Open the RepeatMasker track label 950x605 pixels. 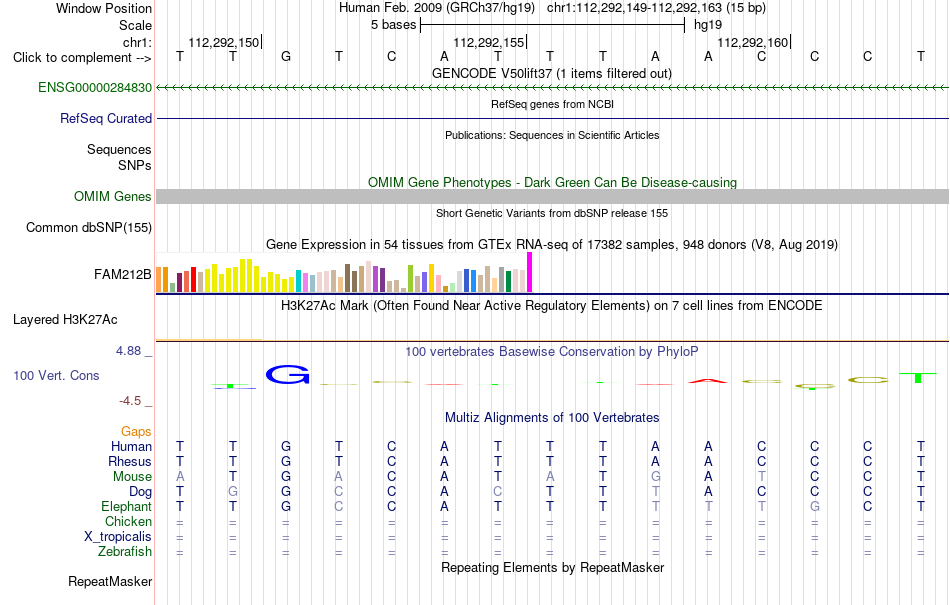(110, 582)
